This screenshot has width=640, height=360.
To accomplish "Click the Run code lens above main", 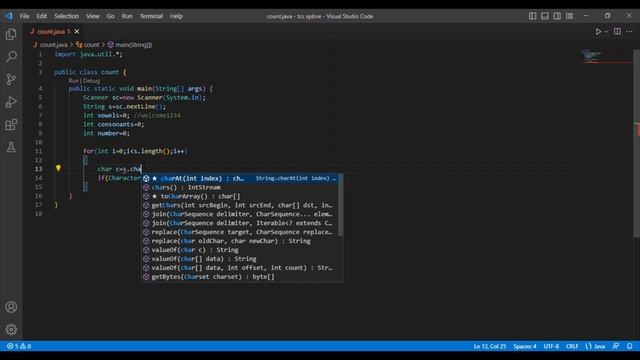I will pos(73,81).
